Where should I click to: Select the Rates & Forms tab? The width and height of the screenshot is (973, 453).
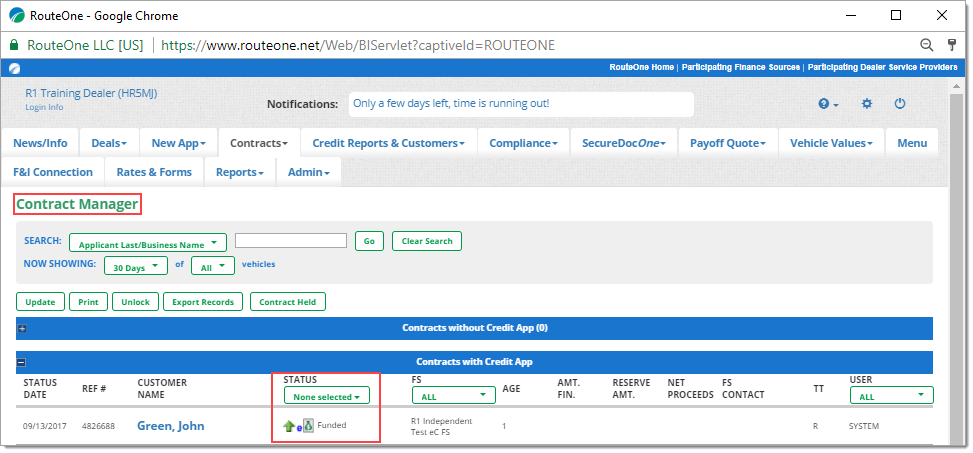pyautogui.click(x=155, y=172)
